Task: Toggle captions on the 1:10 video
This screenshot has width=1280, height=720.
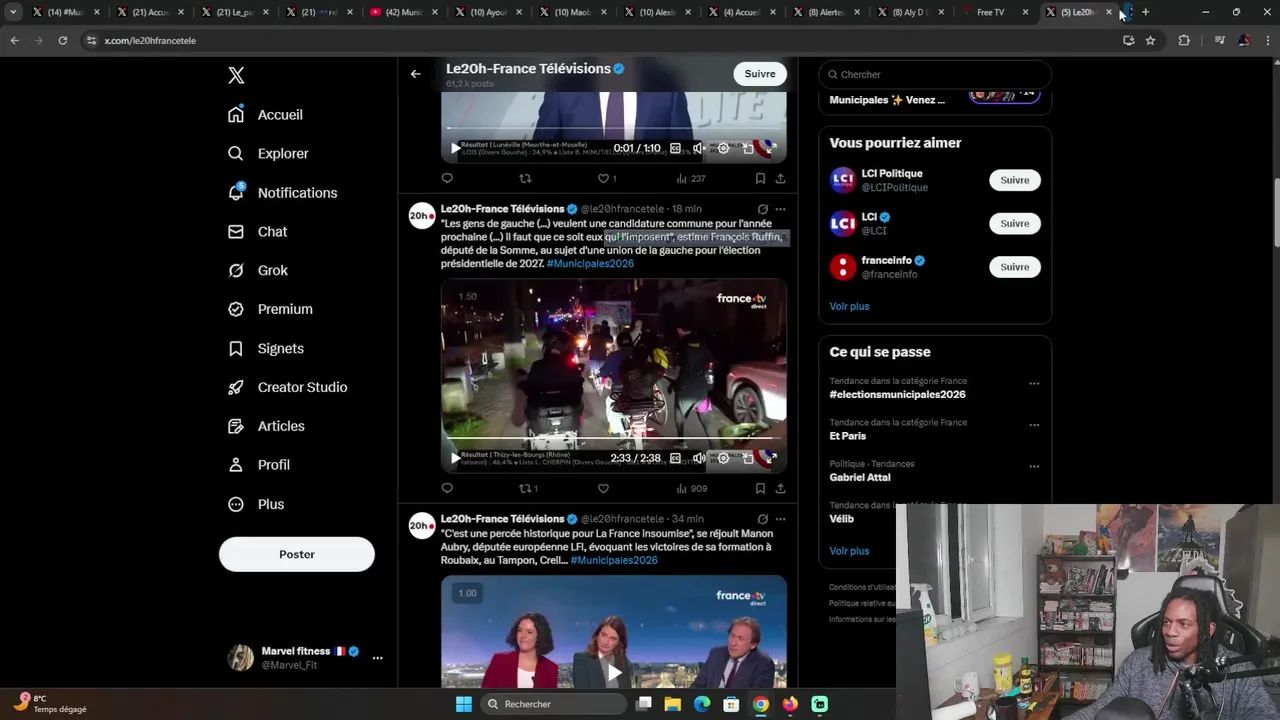Action: tap(675, 148)
